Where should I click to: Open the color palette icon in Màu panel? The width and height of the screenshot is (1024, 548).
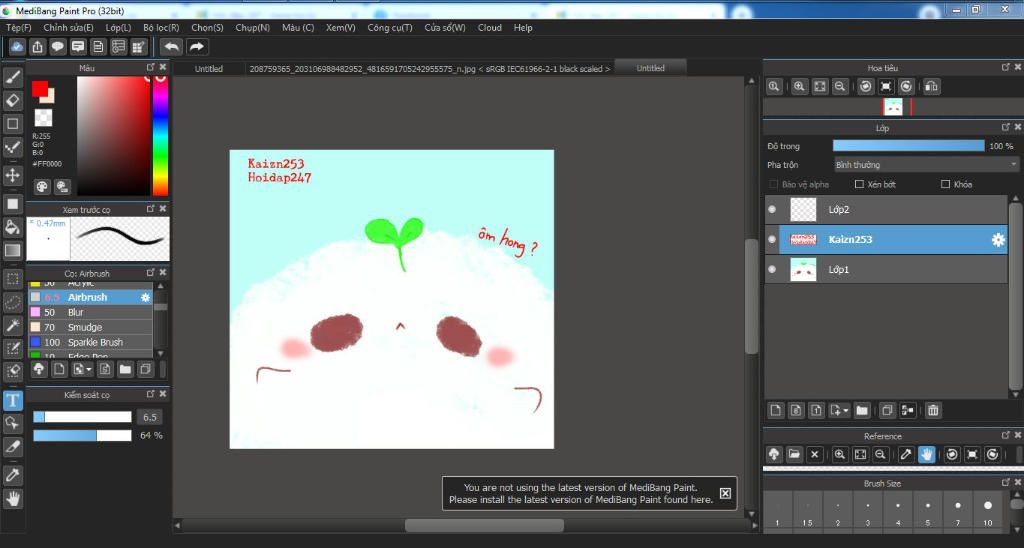(x=42, y=187)
